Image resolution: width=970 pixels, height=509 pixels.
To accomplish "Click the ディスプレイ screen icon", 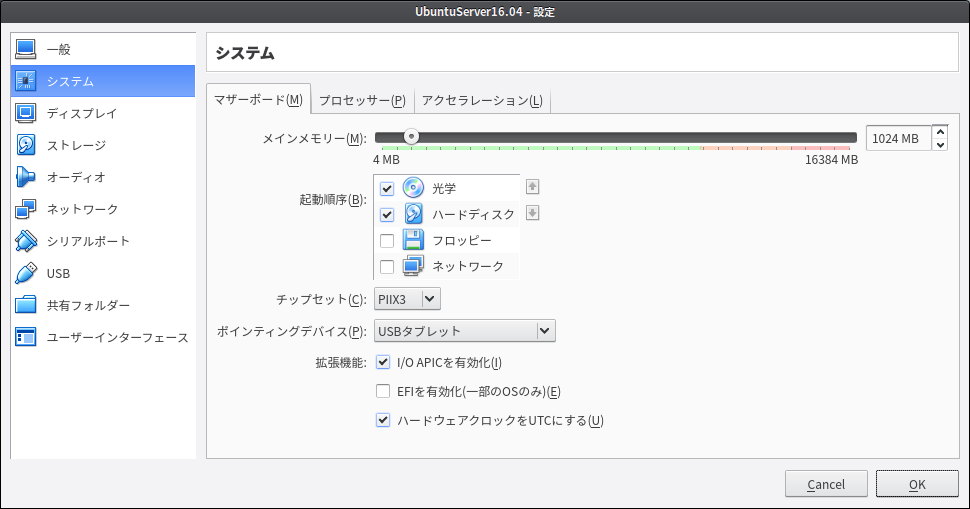I will (x=25, y=113).
